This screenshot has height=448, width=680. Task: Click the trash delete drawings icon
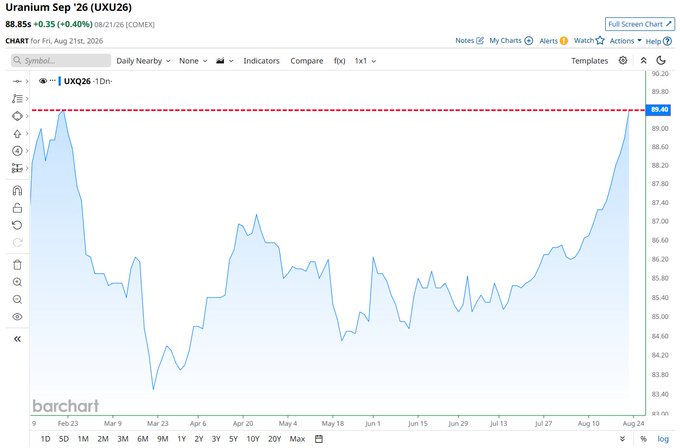pyautogui.click(x=17, y=265)
